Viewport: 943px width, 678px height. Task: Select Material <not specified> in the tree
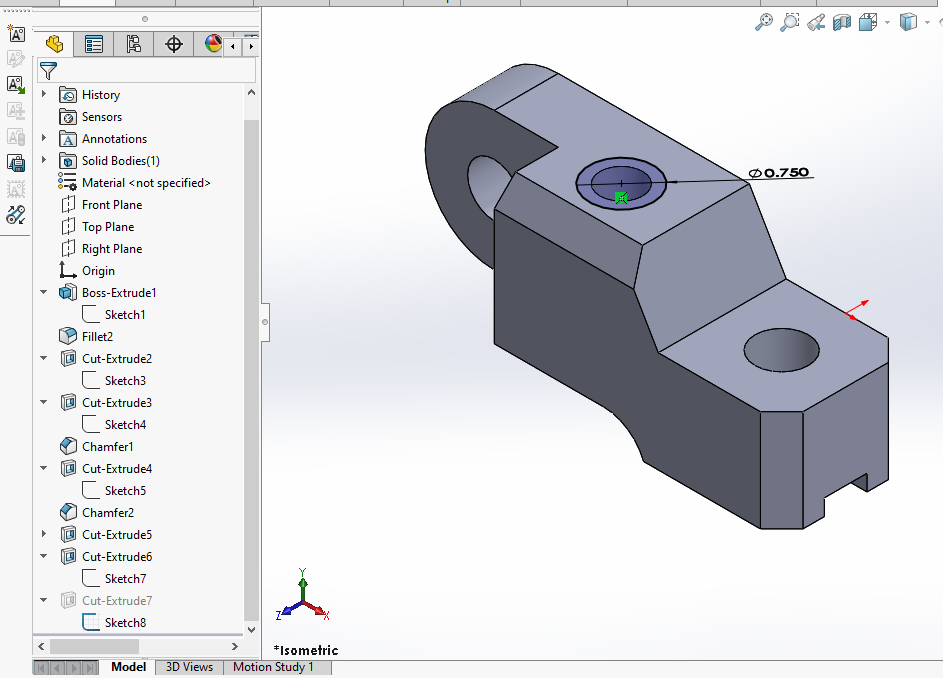coord(146,183)
